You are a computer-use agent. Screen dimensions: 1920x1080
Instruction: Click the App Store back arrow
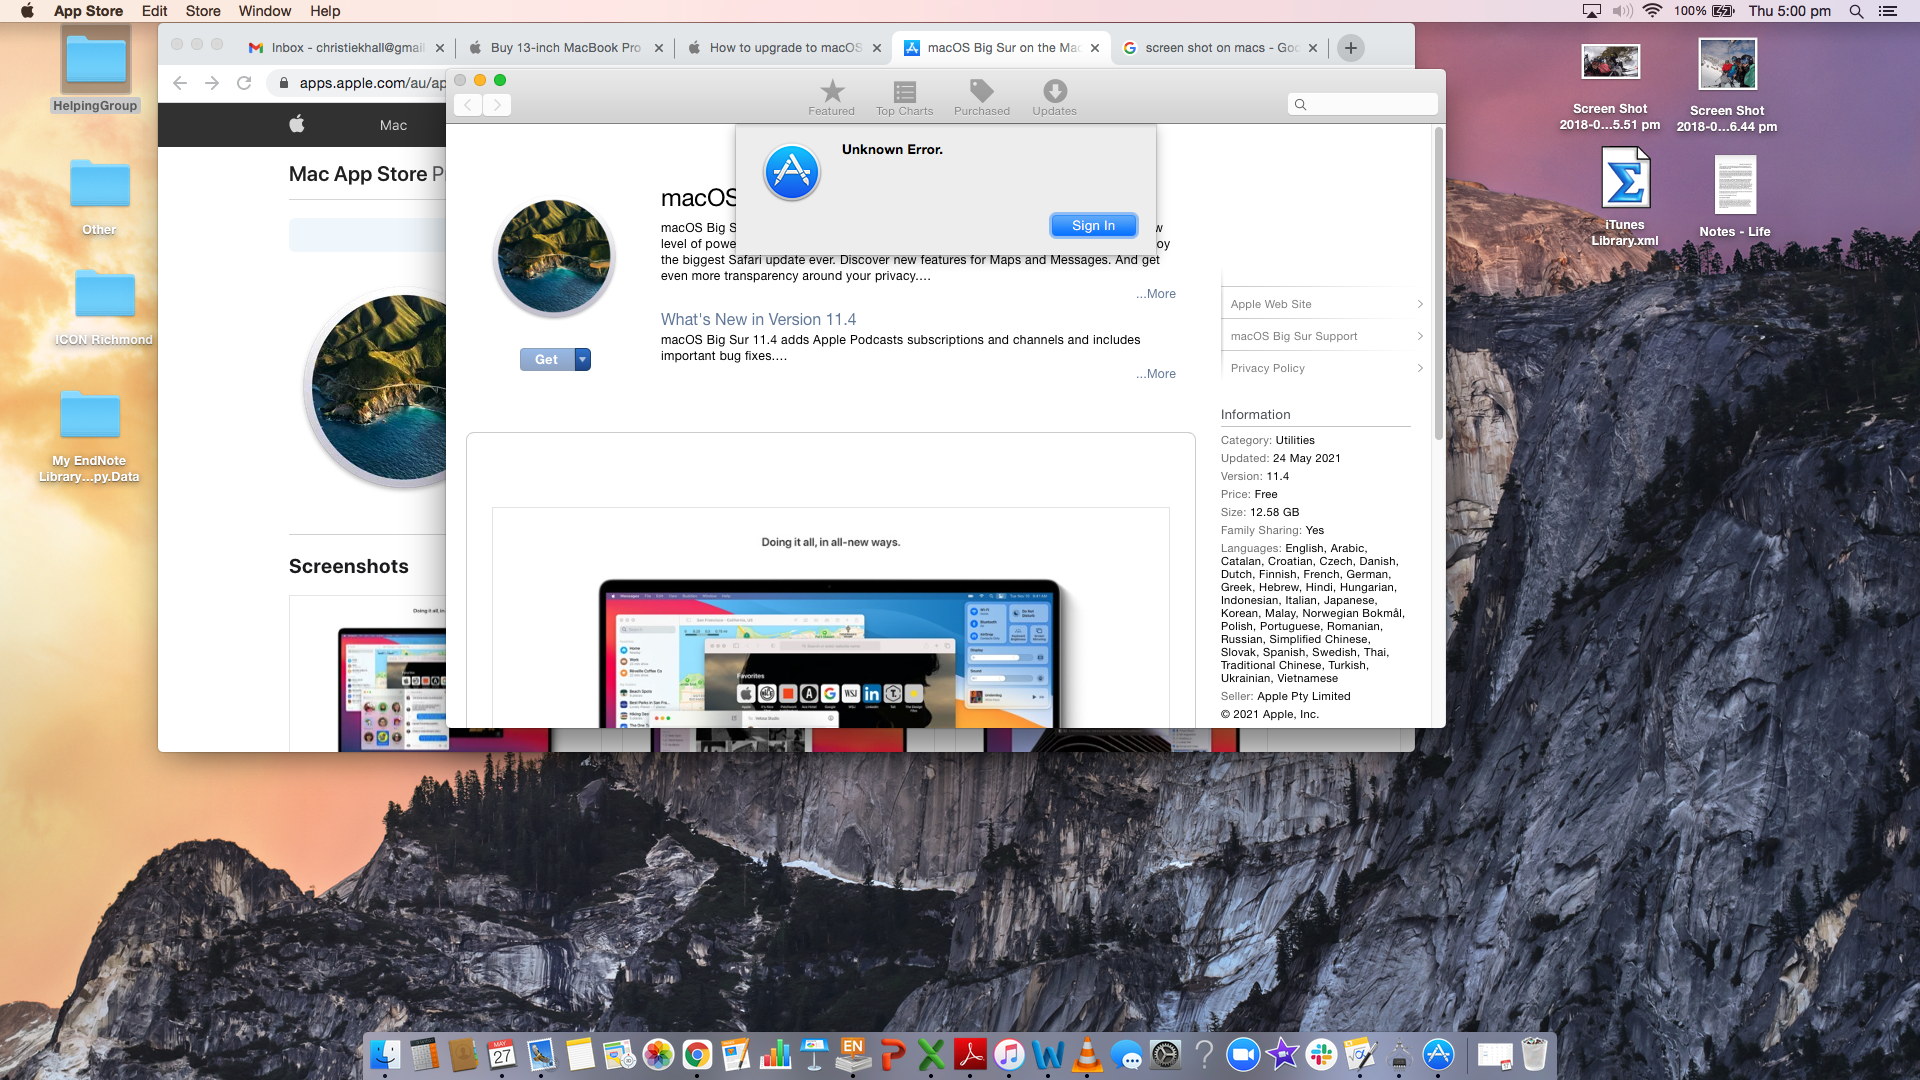point(468,105)
